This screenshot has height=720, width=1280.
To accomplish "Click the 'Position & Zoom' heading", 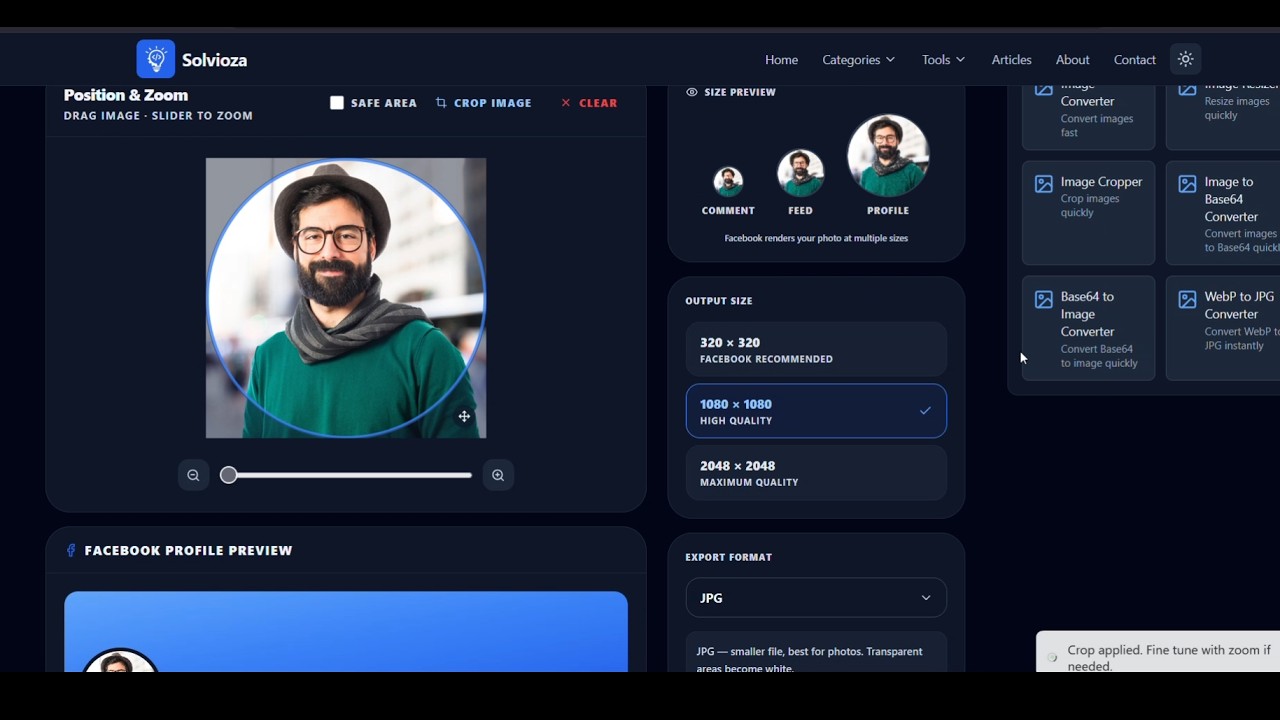I will pos(126,95).
